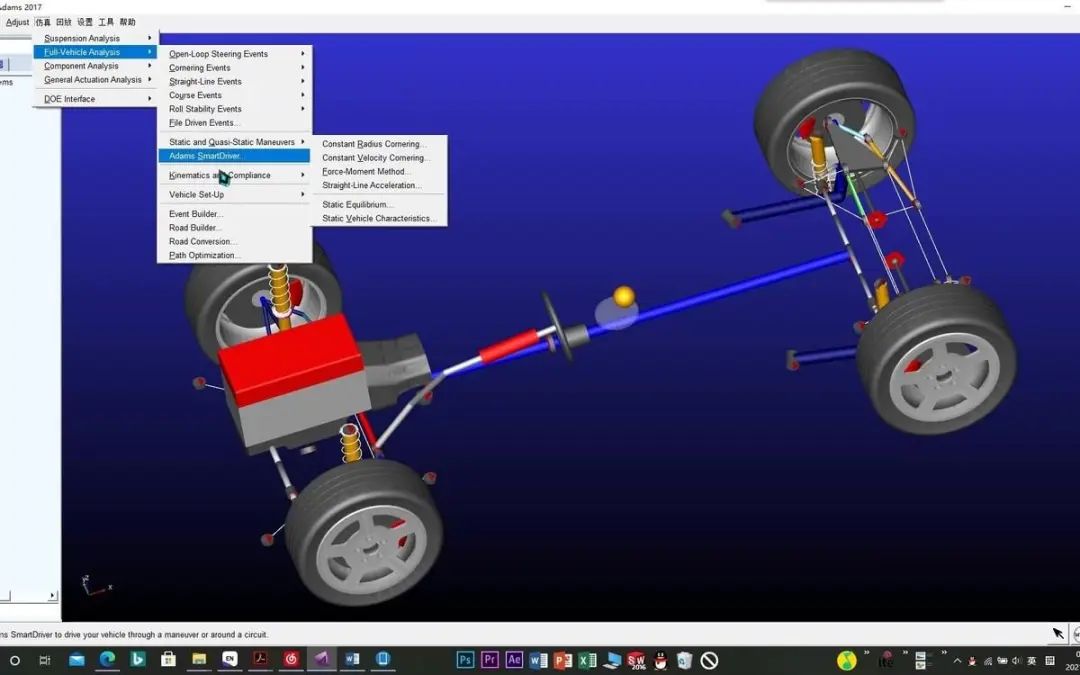The height and width of the screenshot is (675, 1080).
Task: Open Microsoft Store taskbar icon
Action: pyautogui.click(x=168, y=660)
